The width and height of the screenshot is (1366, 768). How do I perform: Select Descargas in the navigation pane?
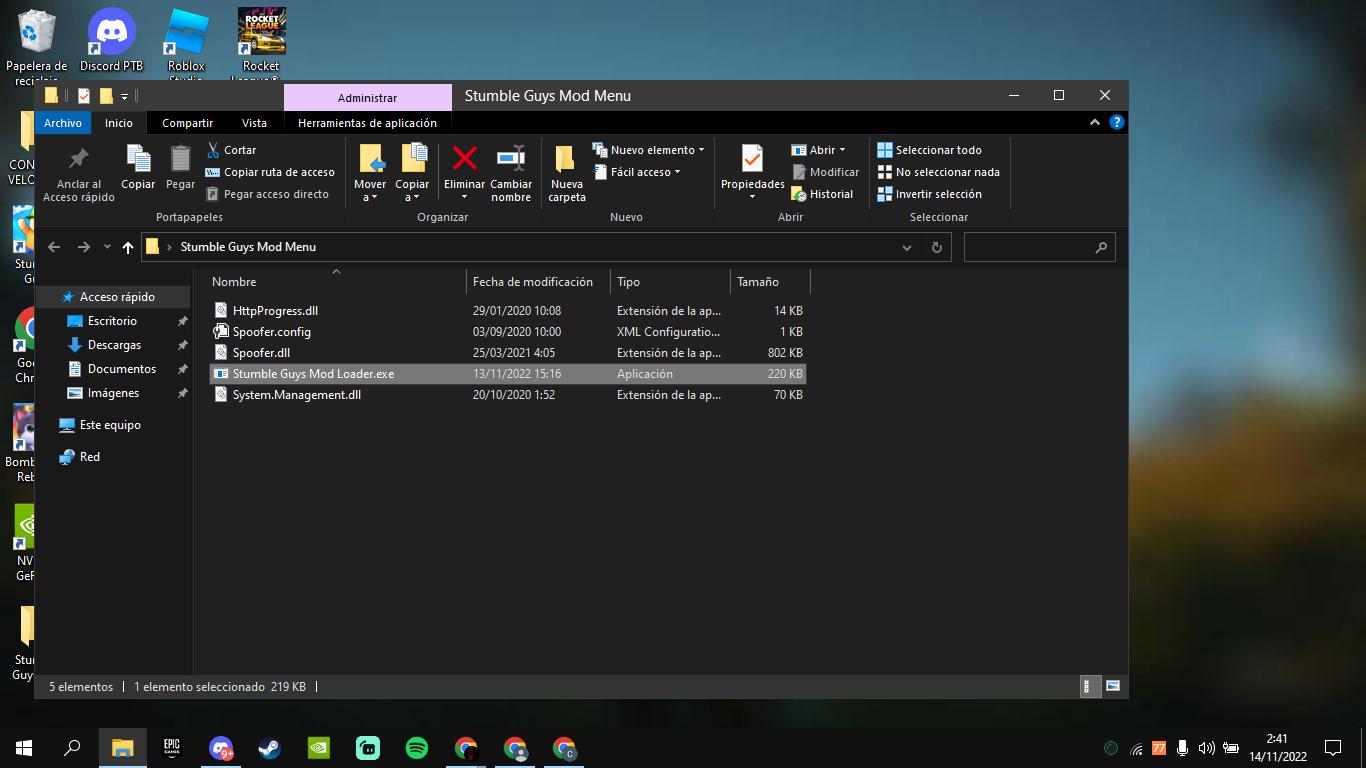[x=114, y=345]
